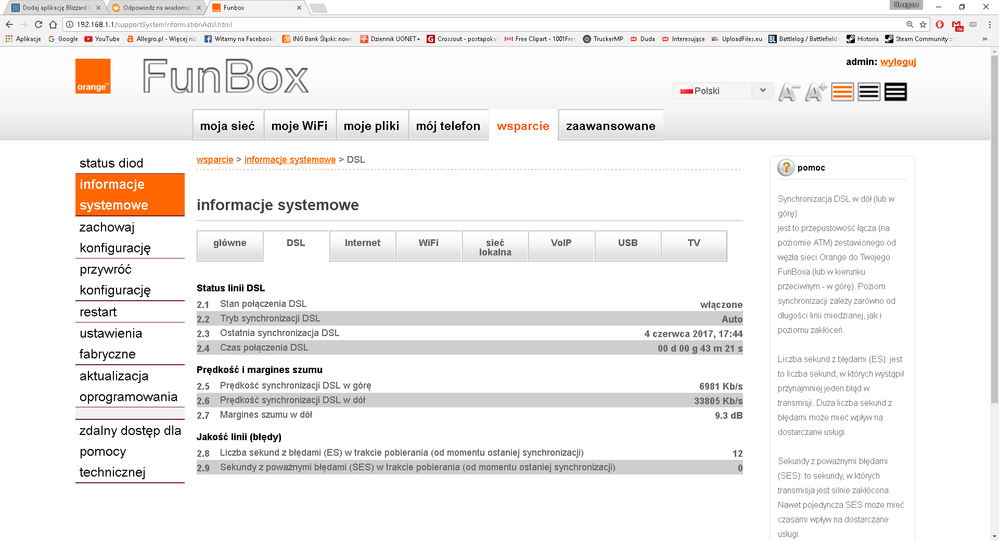
Task: Open aktualizacja oprogramowania in sidebar
Action: click(x=130, y=386)
